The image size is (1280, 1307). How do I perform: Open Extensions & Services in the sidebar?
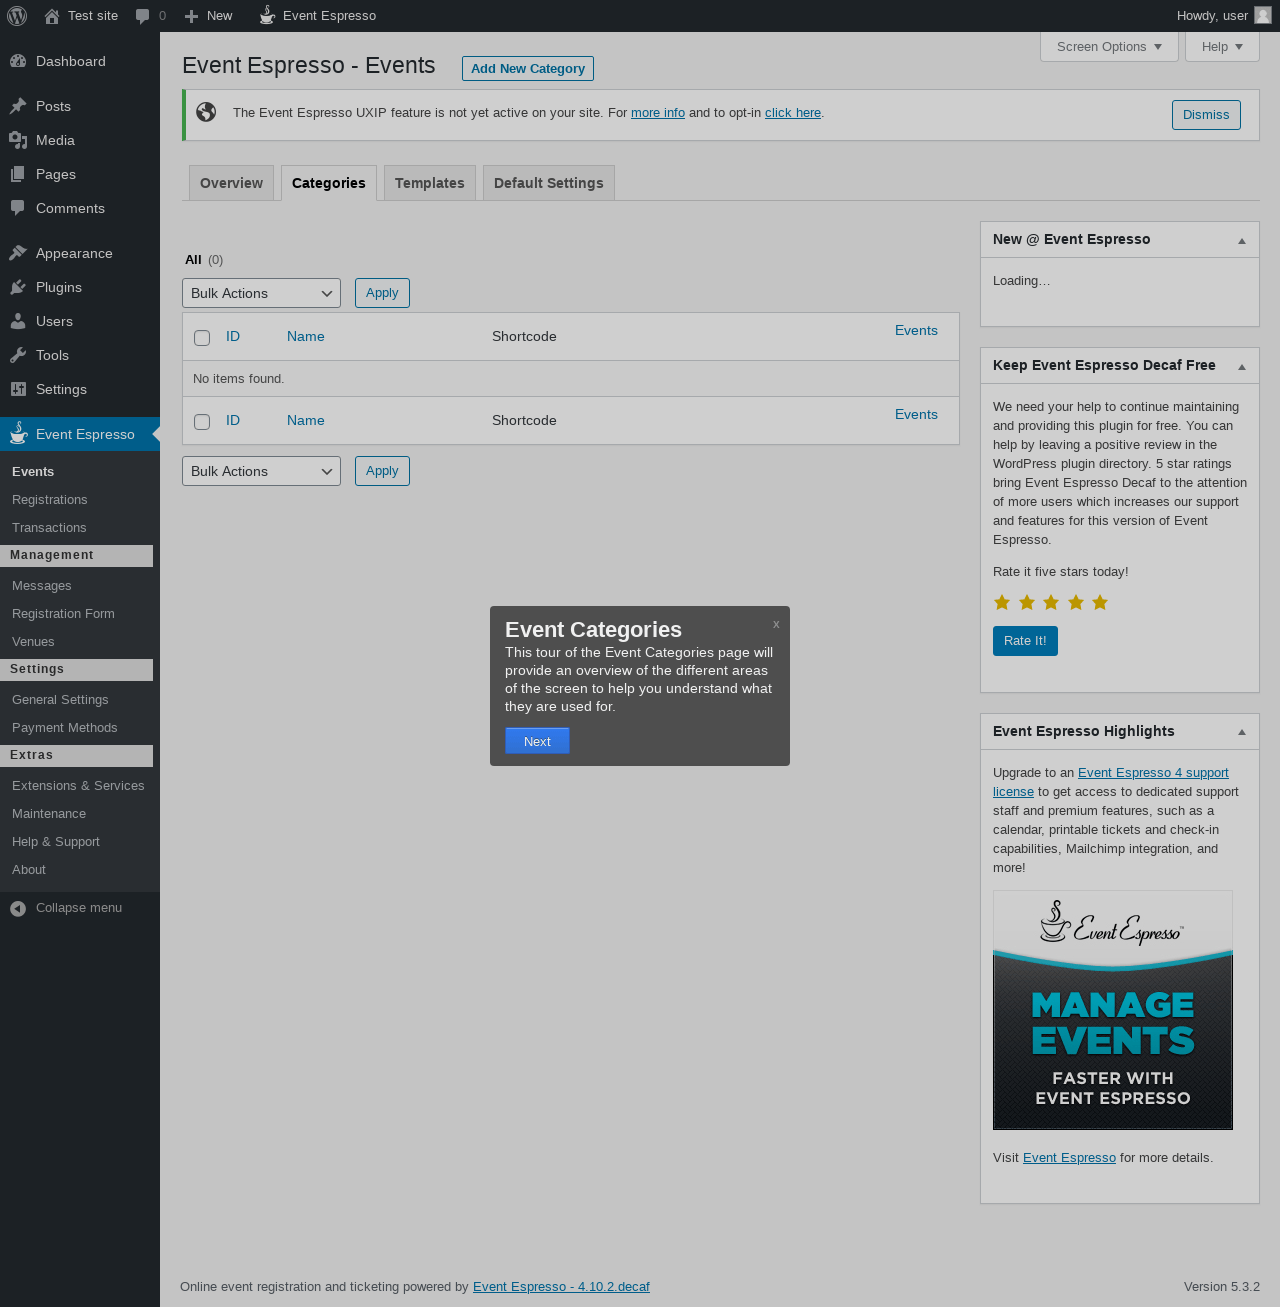click(78, 786)
